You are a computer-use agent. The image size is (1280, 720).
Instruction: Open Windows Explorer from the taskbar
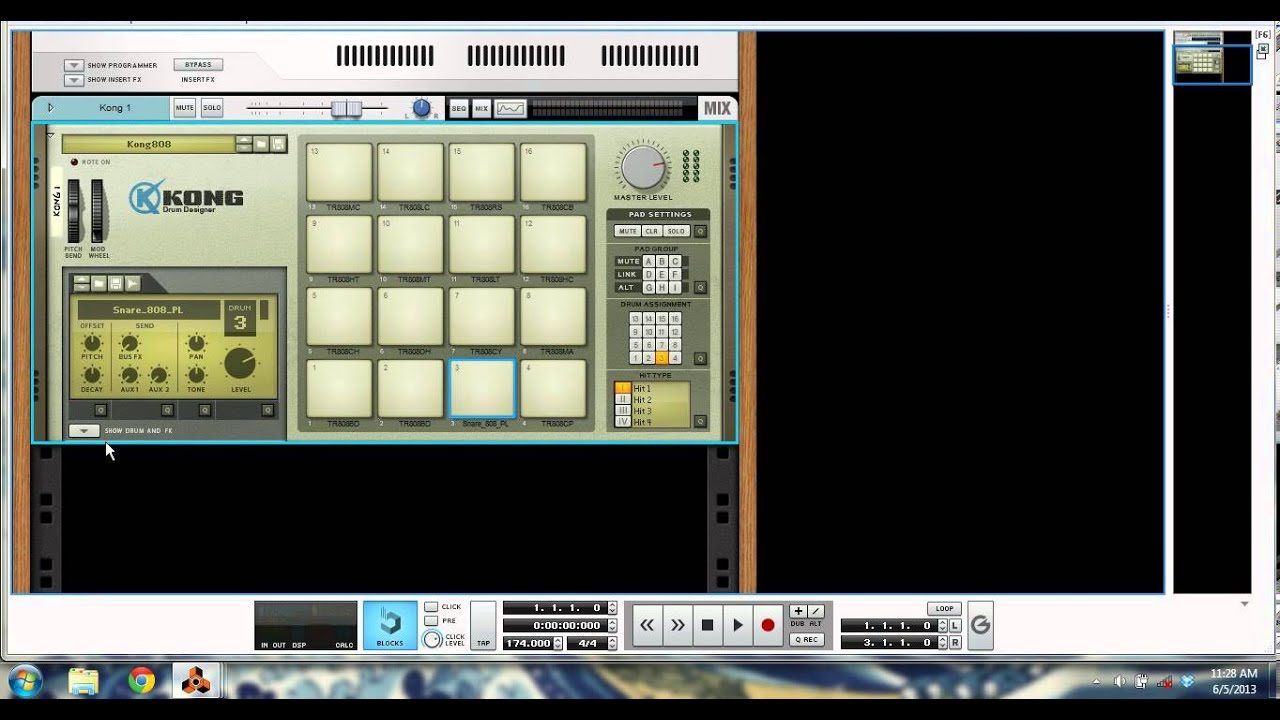point(84,682)
